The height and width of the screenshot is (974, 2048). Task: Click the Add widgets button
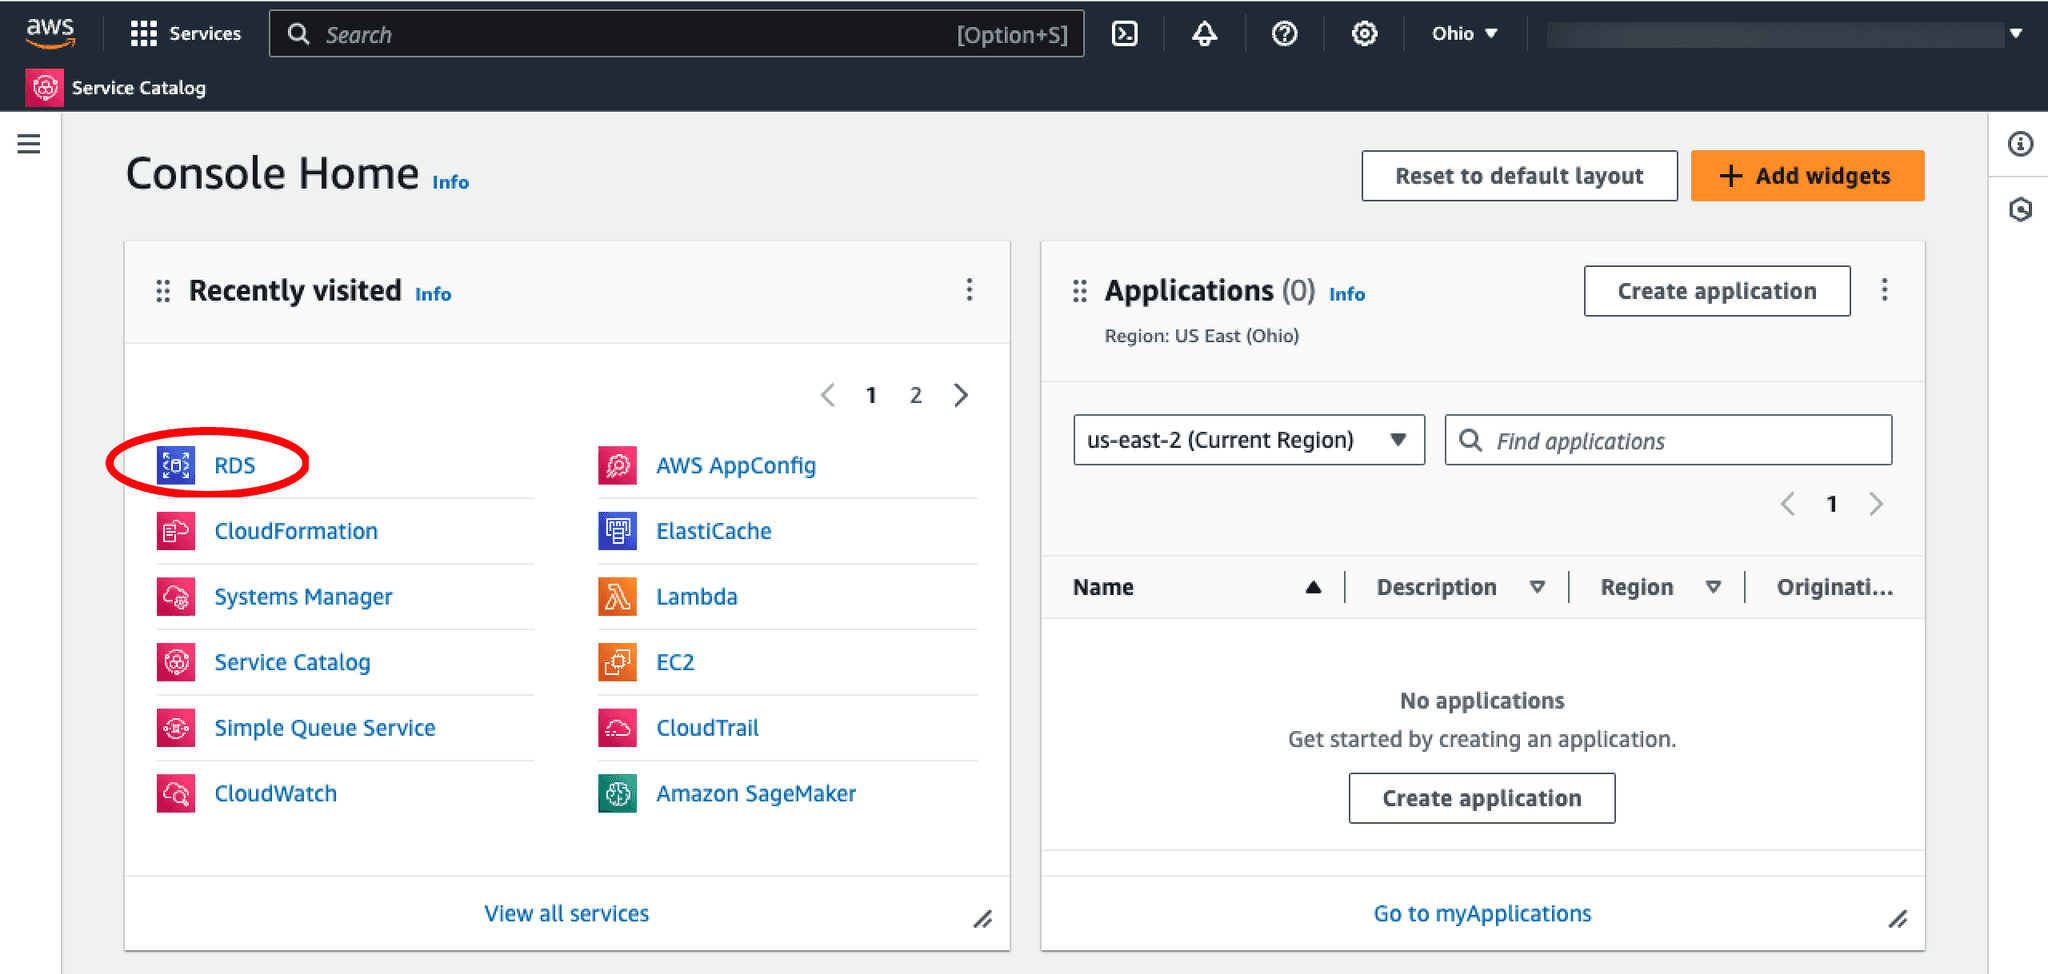coord(1807,176)
